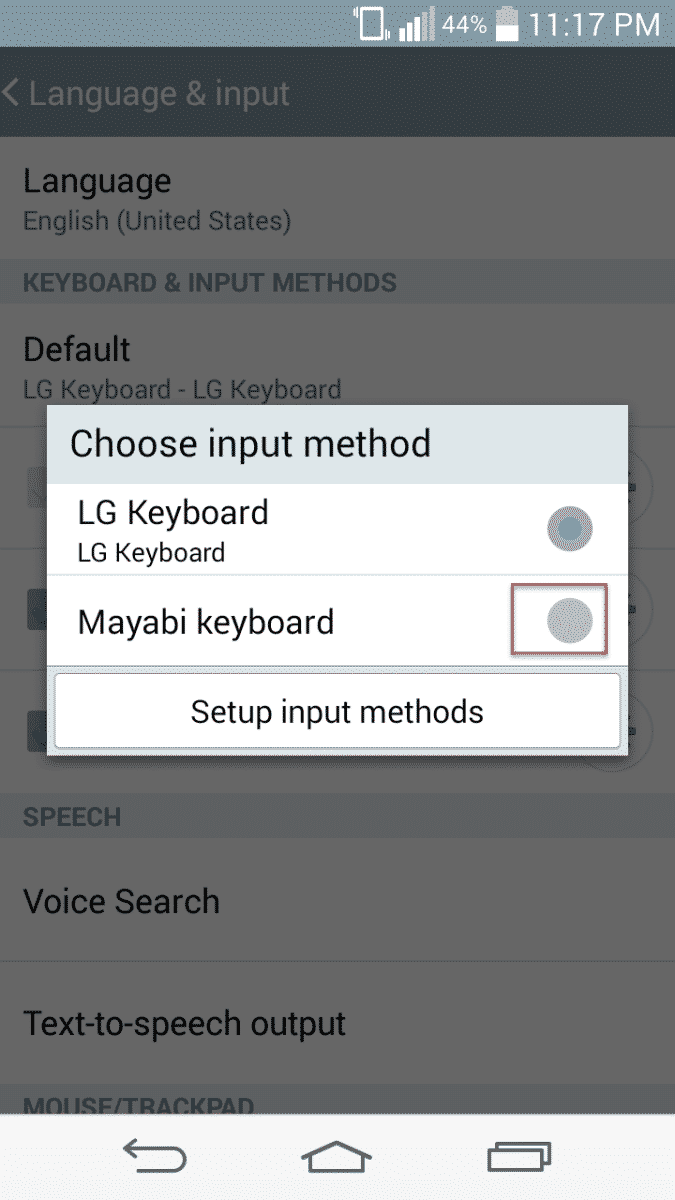675x1200 pixels.
Task: Select the LG Keyboard radio button
Action: [x=570, y=529]
